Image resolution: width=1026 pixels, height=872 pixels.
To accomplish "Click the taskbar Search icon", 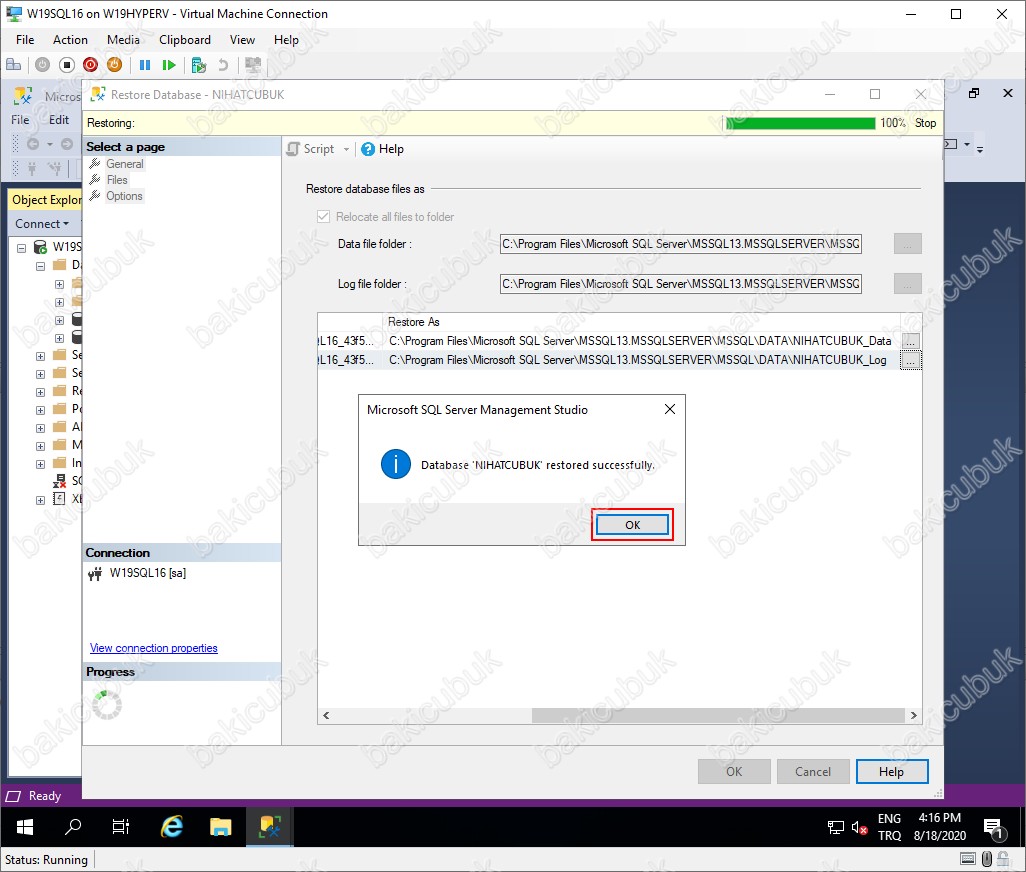I will point(73,827).
